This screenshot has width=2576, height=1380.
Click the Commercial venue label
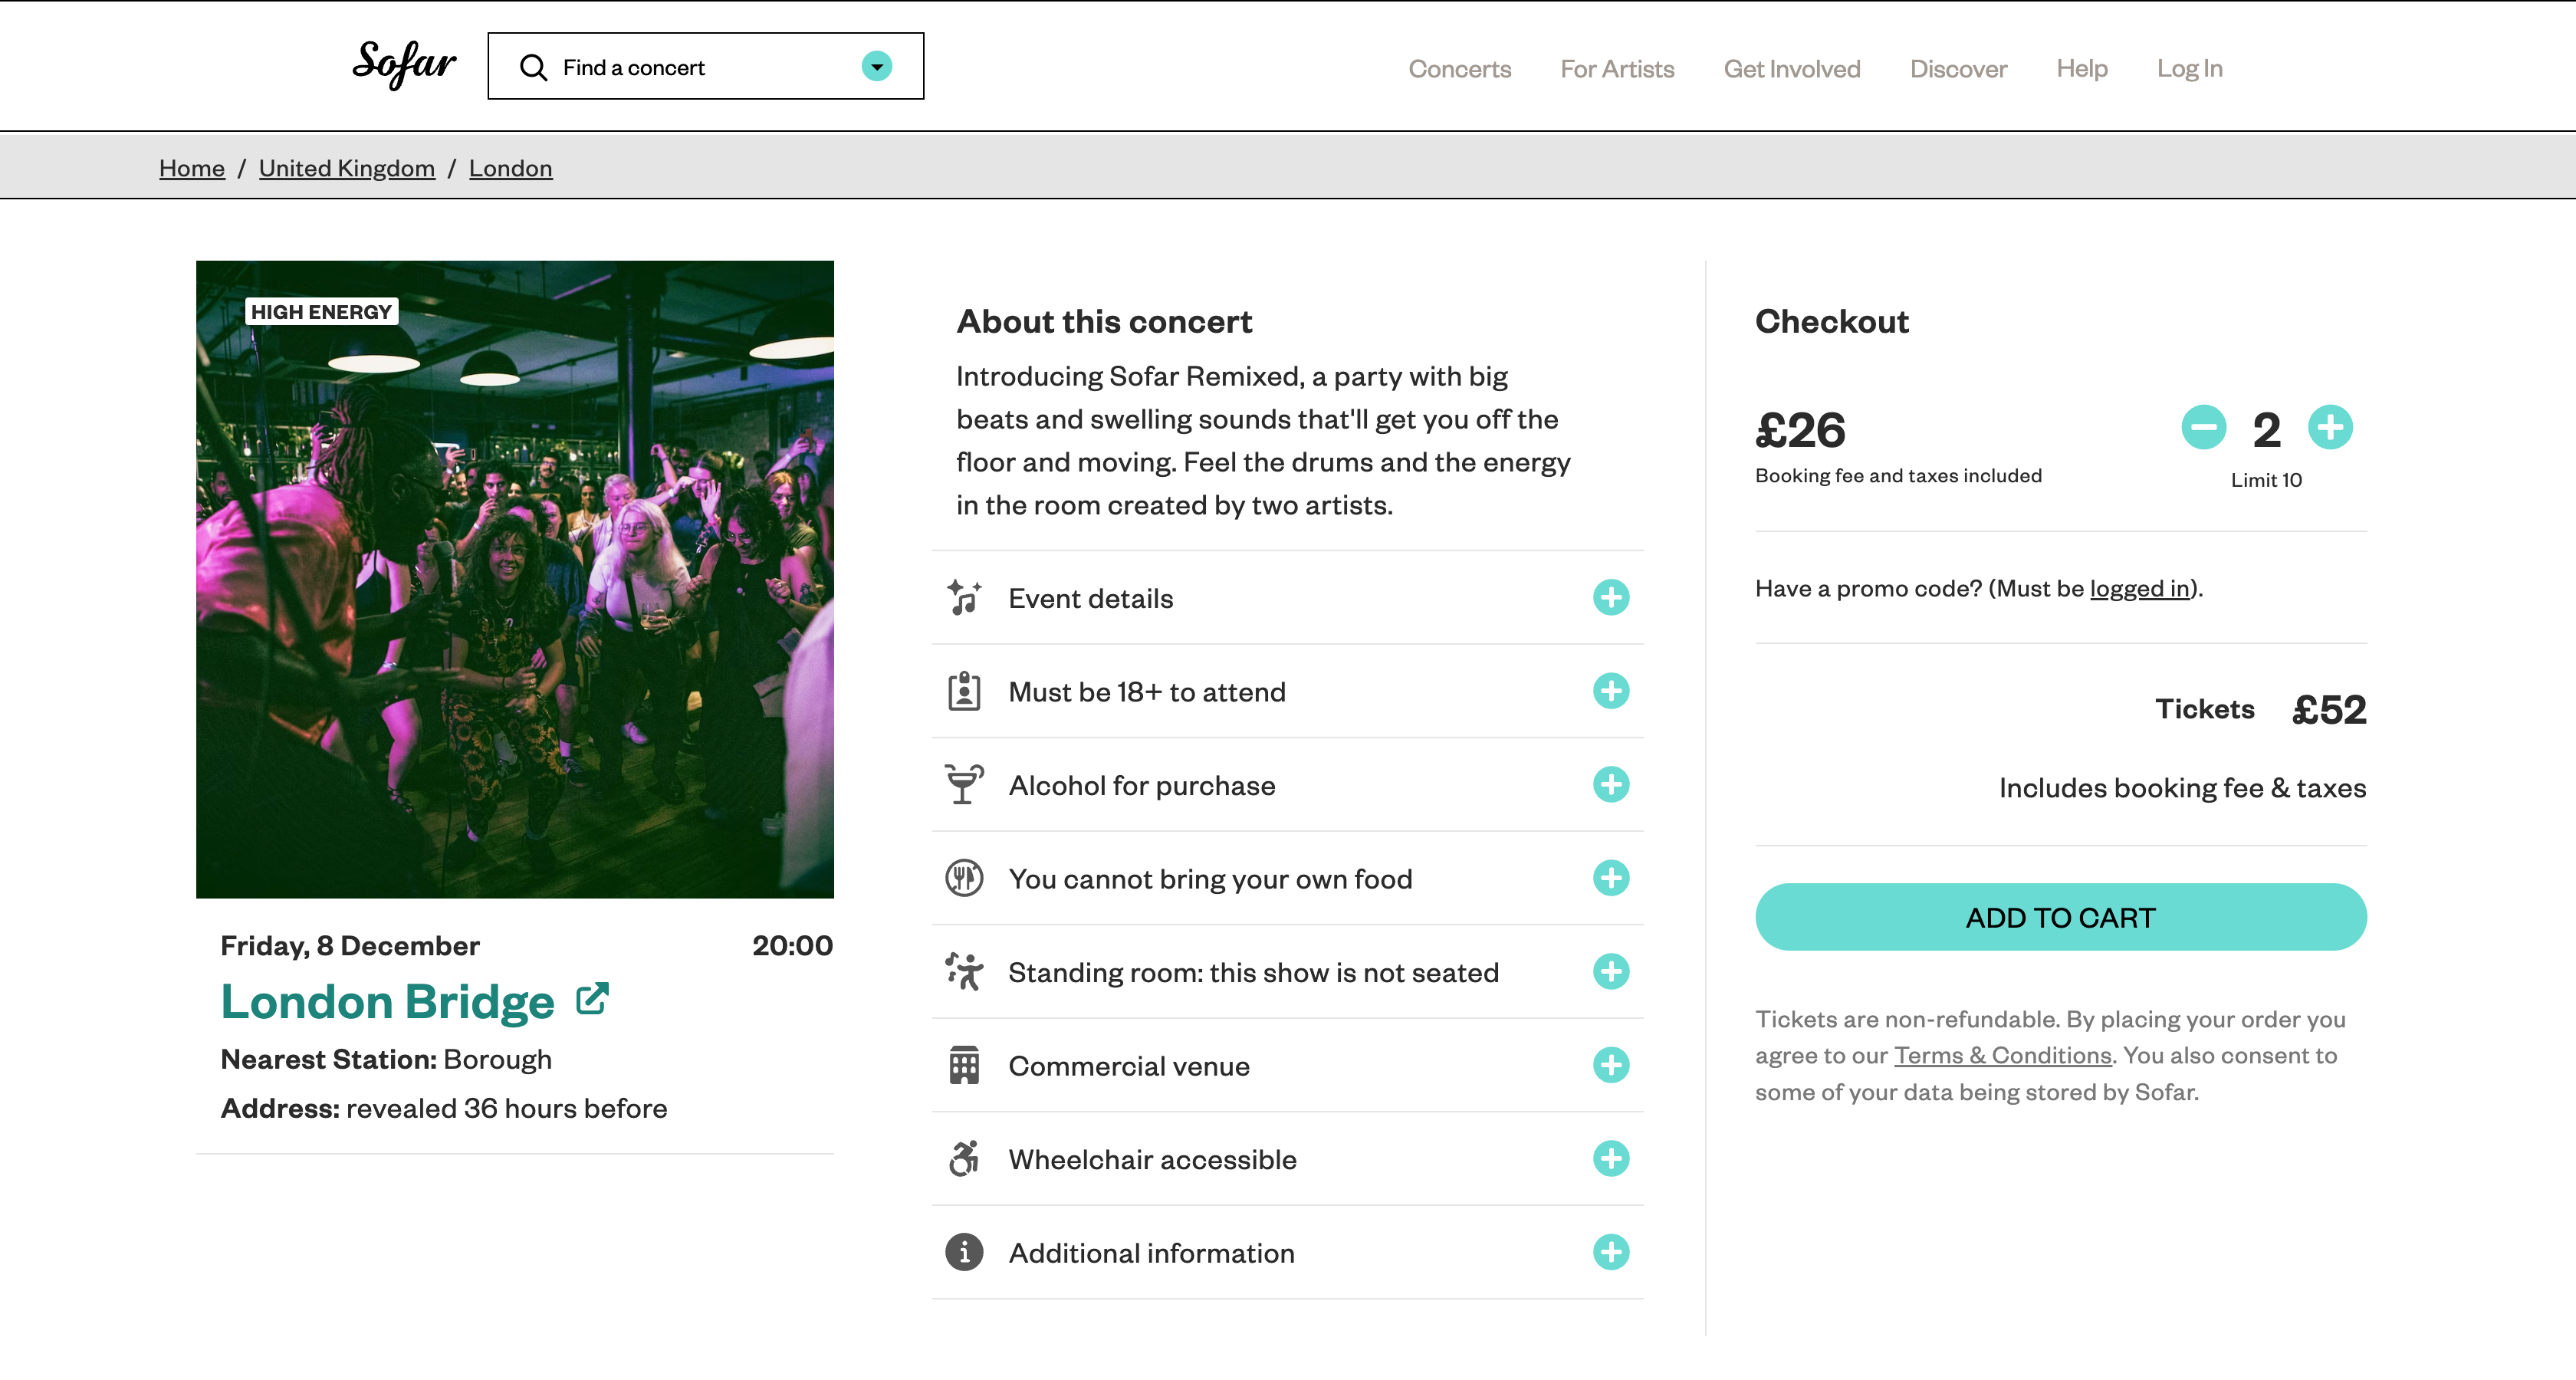(1129, 1067)
